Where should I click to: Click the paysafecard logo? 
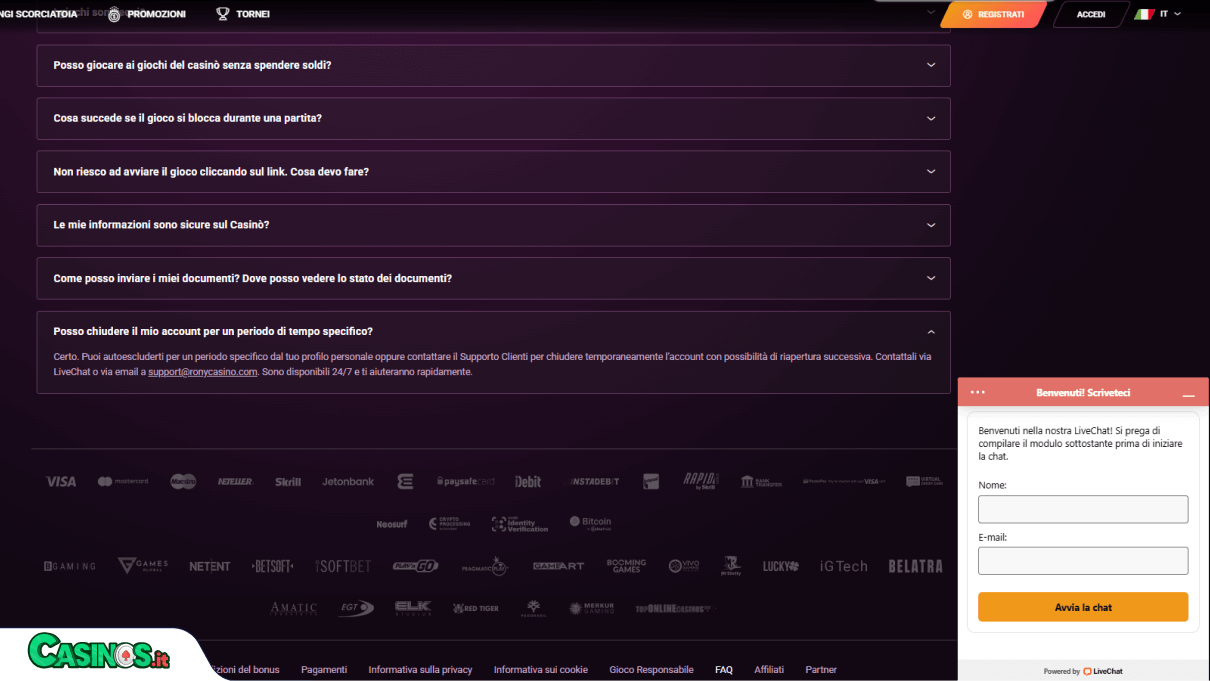466,482
